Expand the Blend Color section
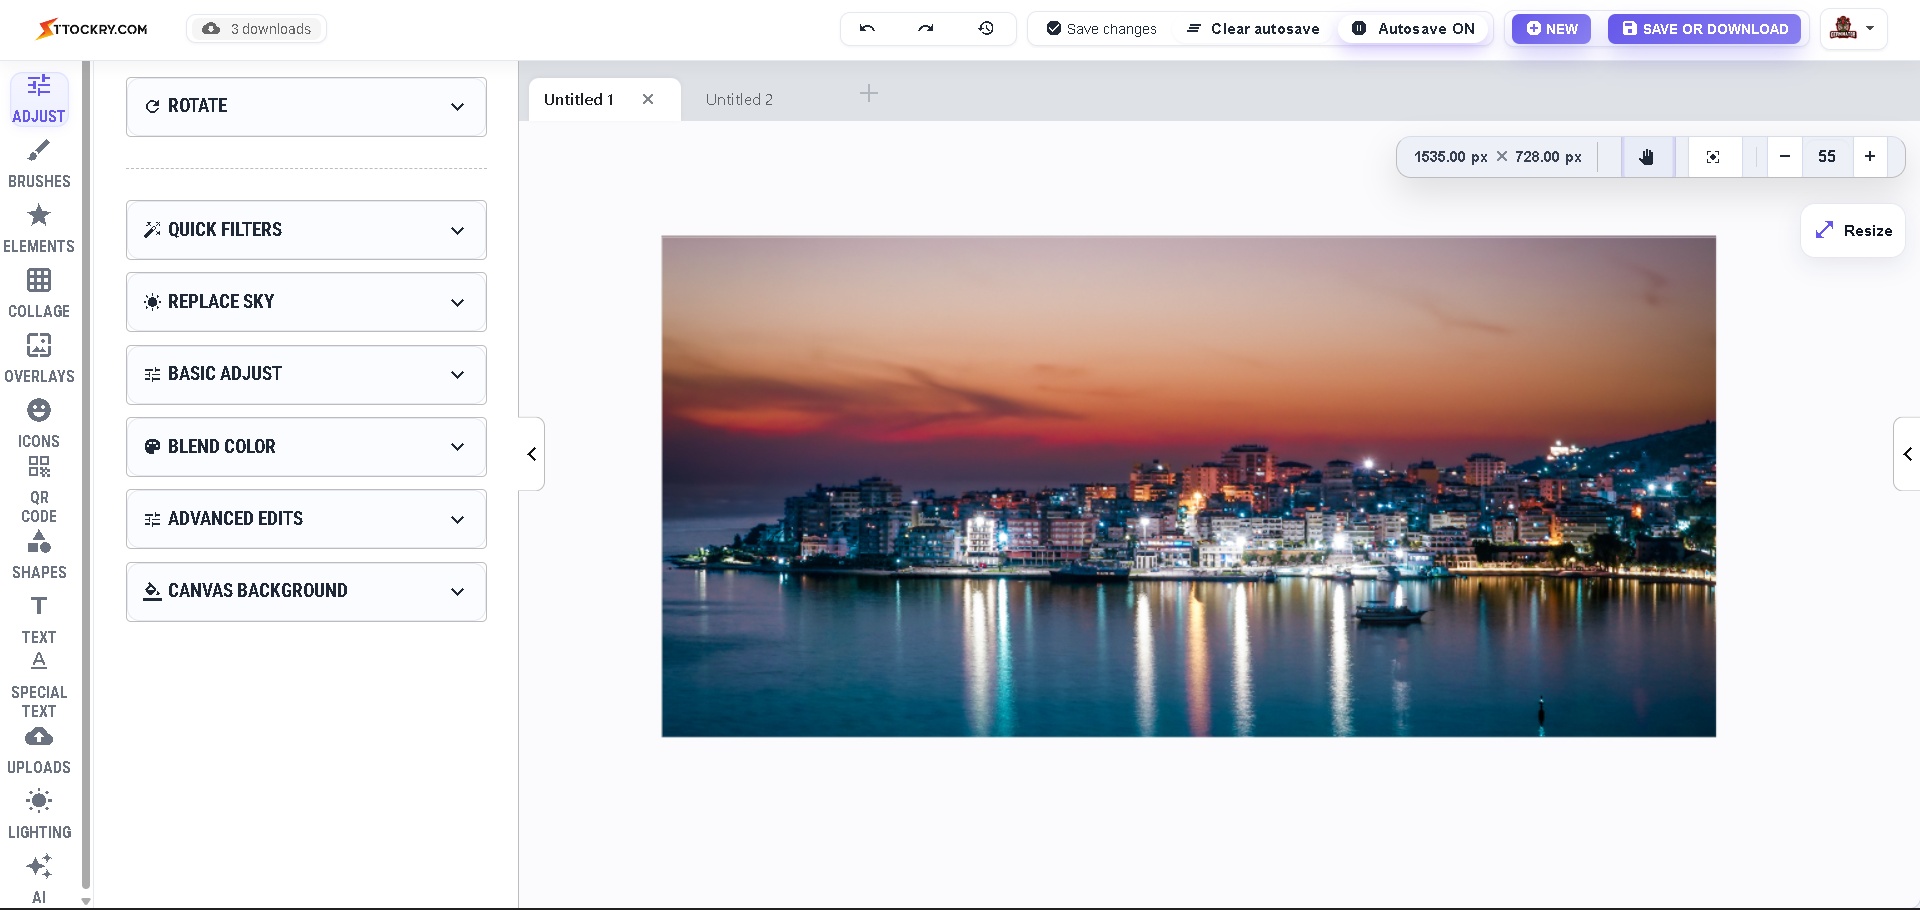 click(306, 447)
